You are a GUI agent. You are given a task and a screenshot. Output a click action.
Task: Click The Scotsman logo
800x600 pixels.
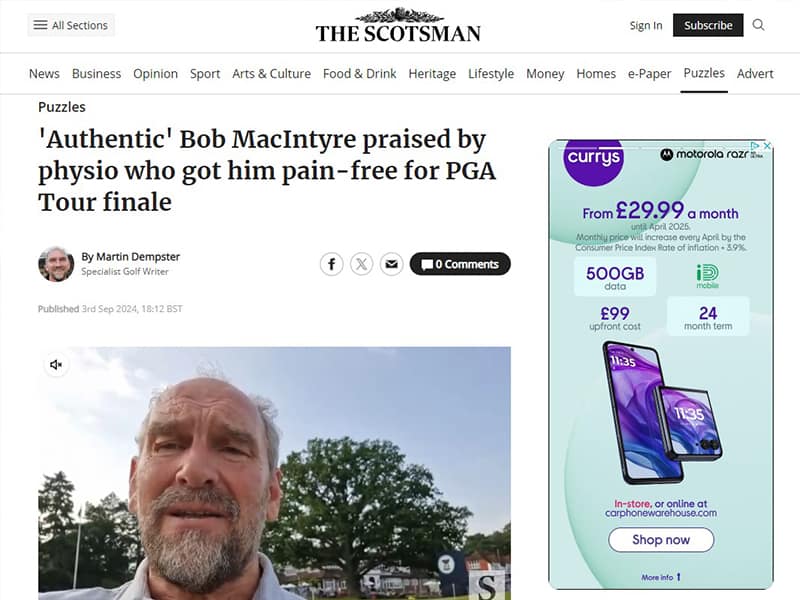398,26
